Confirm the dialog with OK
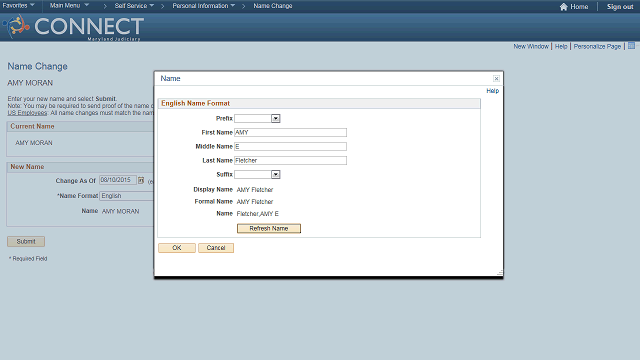The height and width of the screenshot is (360, 640). click(x=177, y=248)
